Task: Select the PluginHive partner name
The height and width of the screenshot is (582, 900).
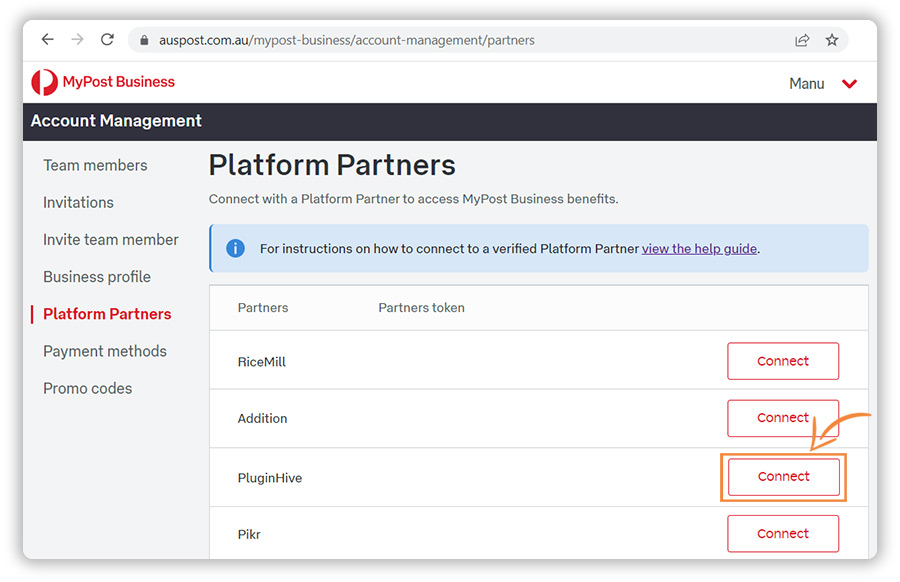Action: [270, 478]
